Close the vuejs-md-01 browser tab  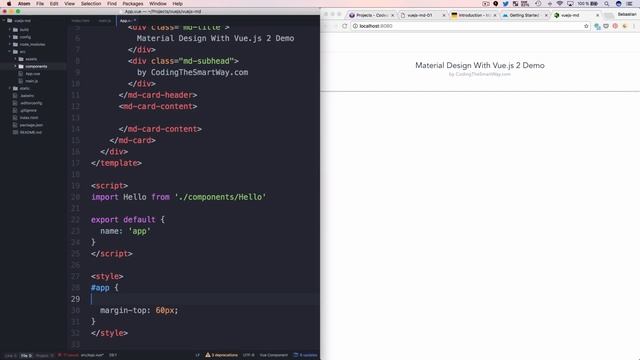444,16
